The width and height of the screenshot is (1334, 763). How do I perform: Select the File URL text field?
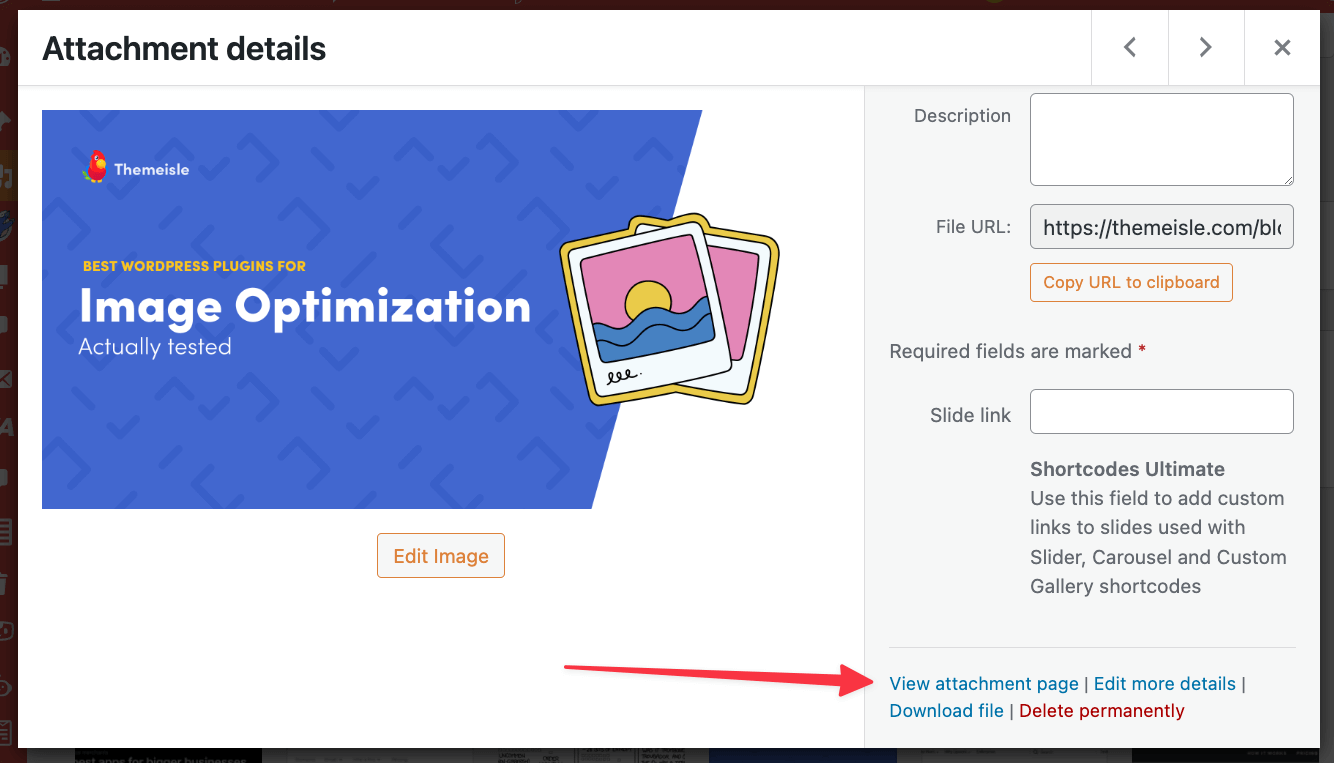pyautogui.click(x=1161, y=226)
